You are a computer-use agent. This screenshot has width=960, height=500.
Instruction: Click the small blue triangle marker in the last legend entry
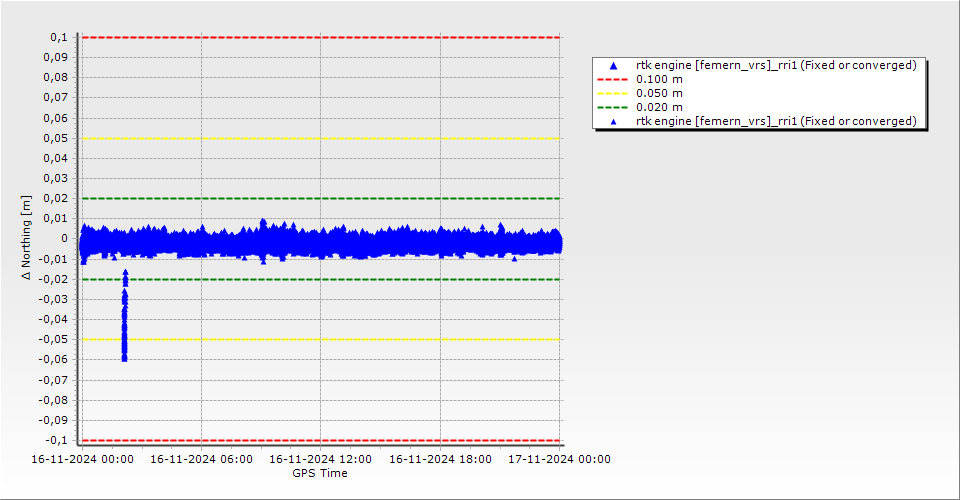pos(613,121)
